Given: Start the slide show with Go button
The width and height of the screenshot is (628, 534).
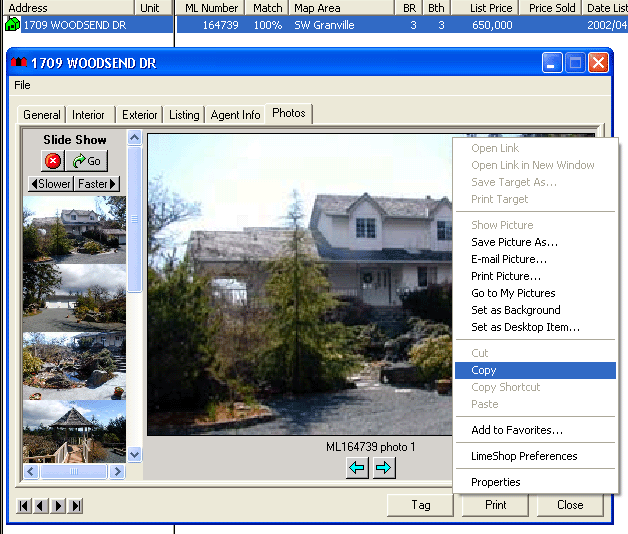Looking at the screenshot, I should point(87,161).
